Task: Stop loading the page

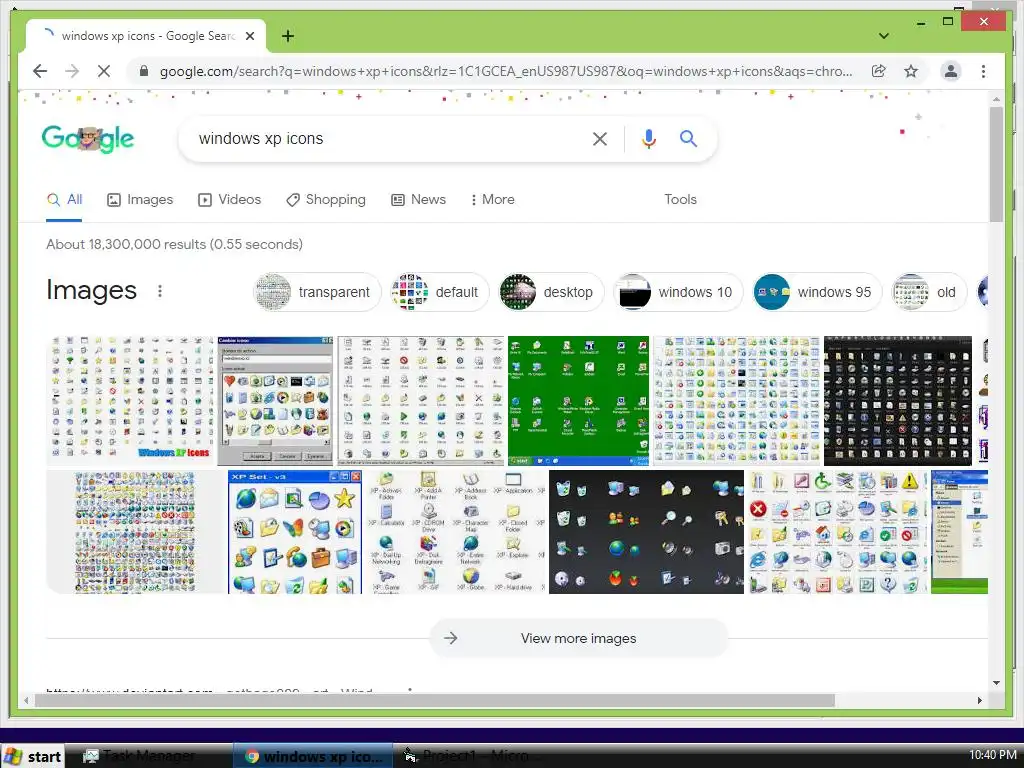Action: click(x=104, y=71)
